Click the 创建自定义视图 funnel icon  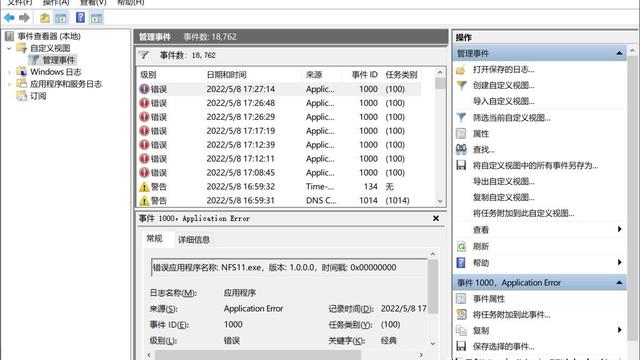click(461, 85)
